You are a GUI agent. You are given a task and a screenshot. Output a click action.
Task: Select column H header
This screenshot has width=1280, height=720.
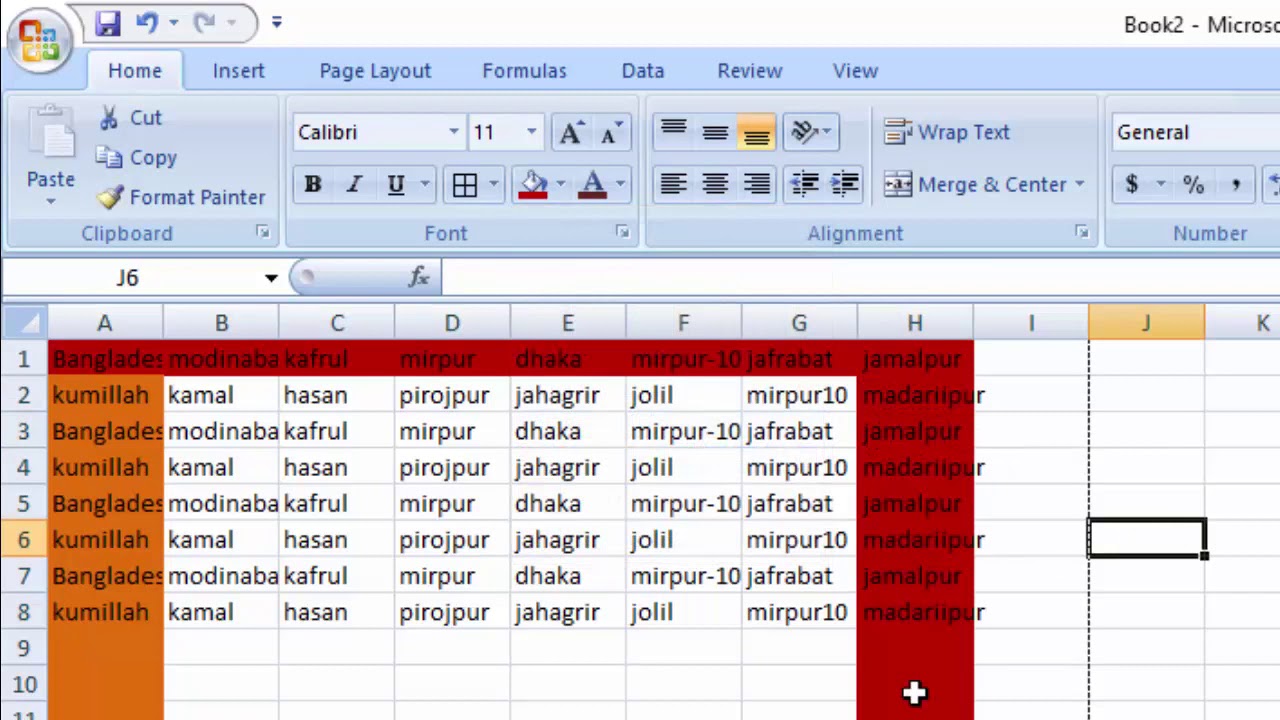915,323
